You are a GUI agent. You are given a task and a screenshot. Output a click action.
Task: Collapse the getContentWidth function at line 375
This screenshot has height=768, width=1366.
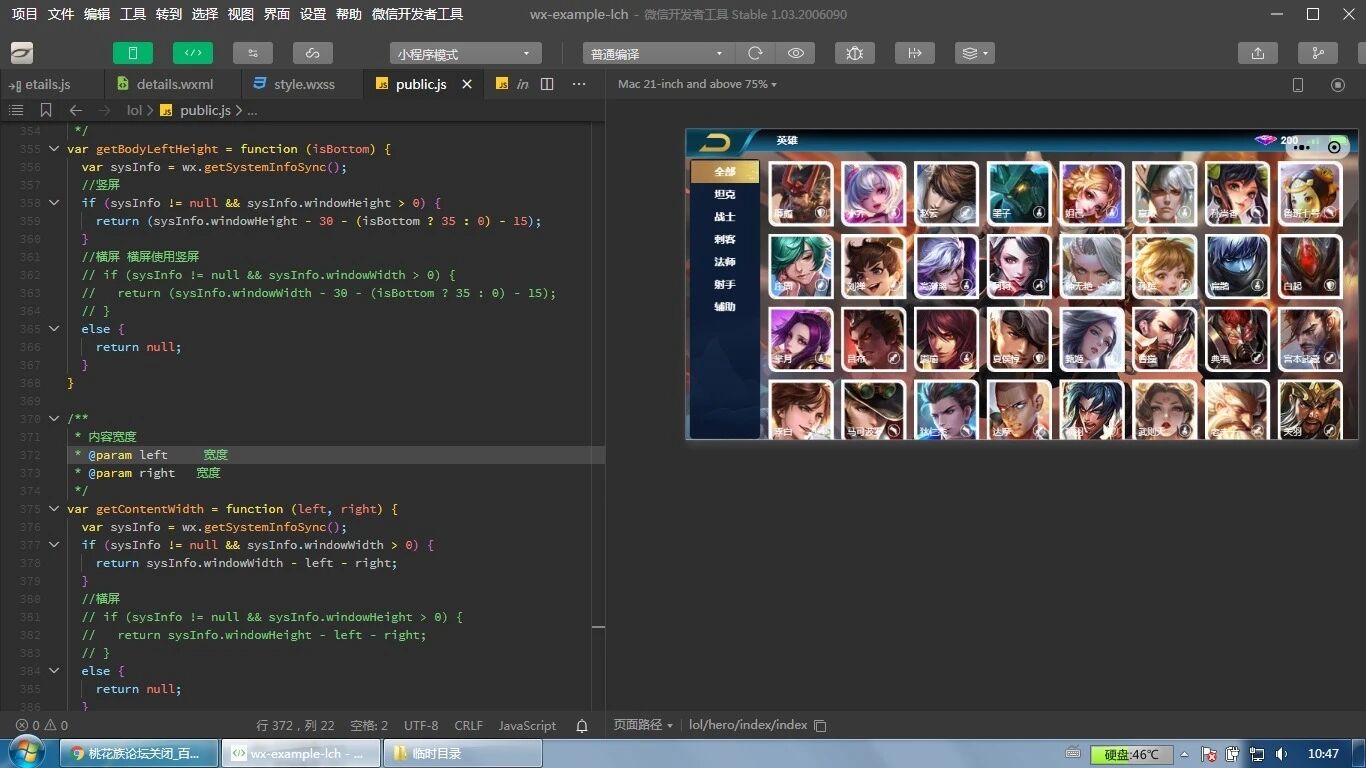tap(54, 509)
